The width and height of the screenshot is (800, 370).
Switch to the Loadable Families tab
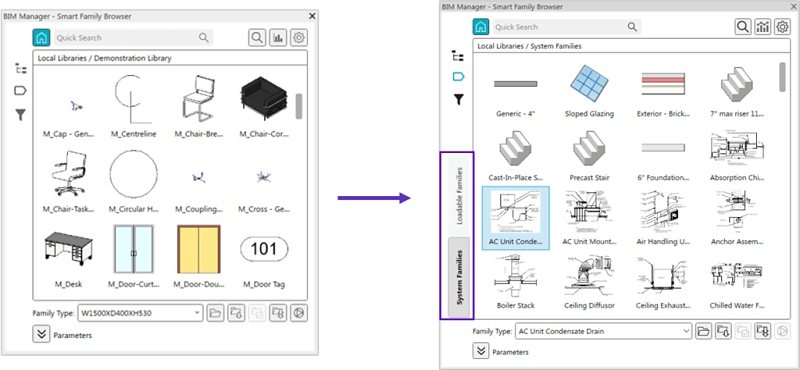pos(459,195)
